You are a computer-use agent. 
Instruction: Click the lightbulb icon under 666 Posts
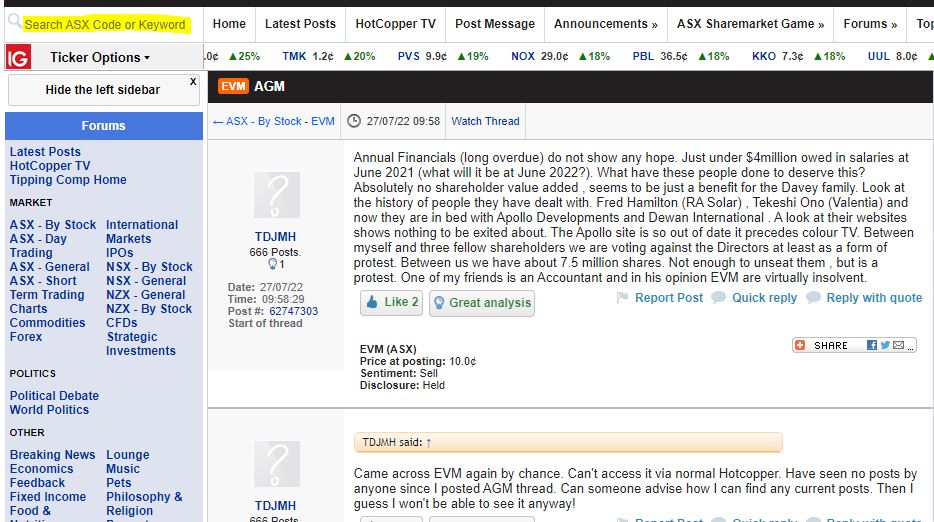point(272,264)
